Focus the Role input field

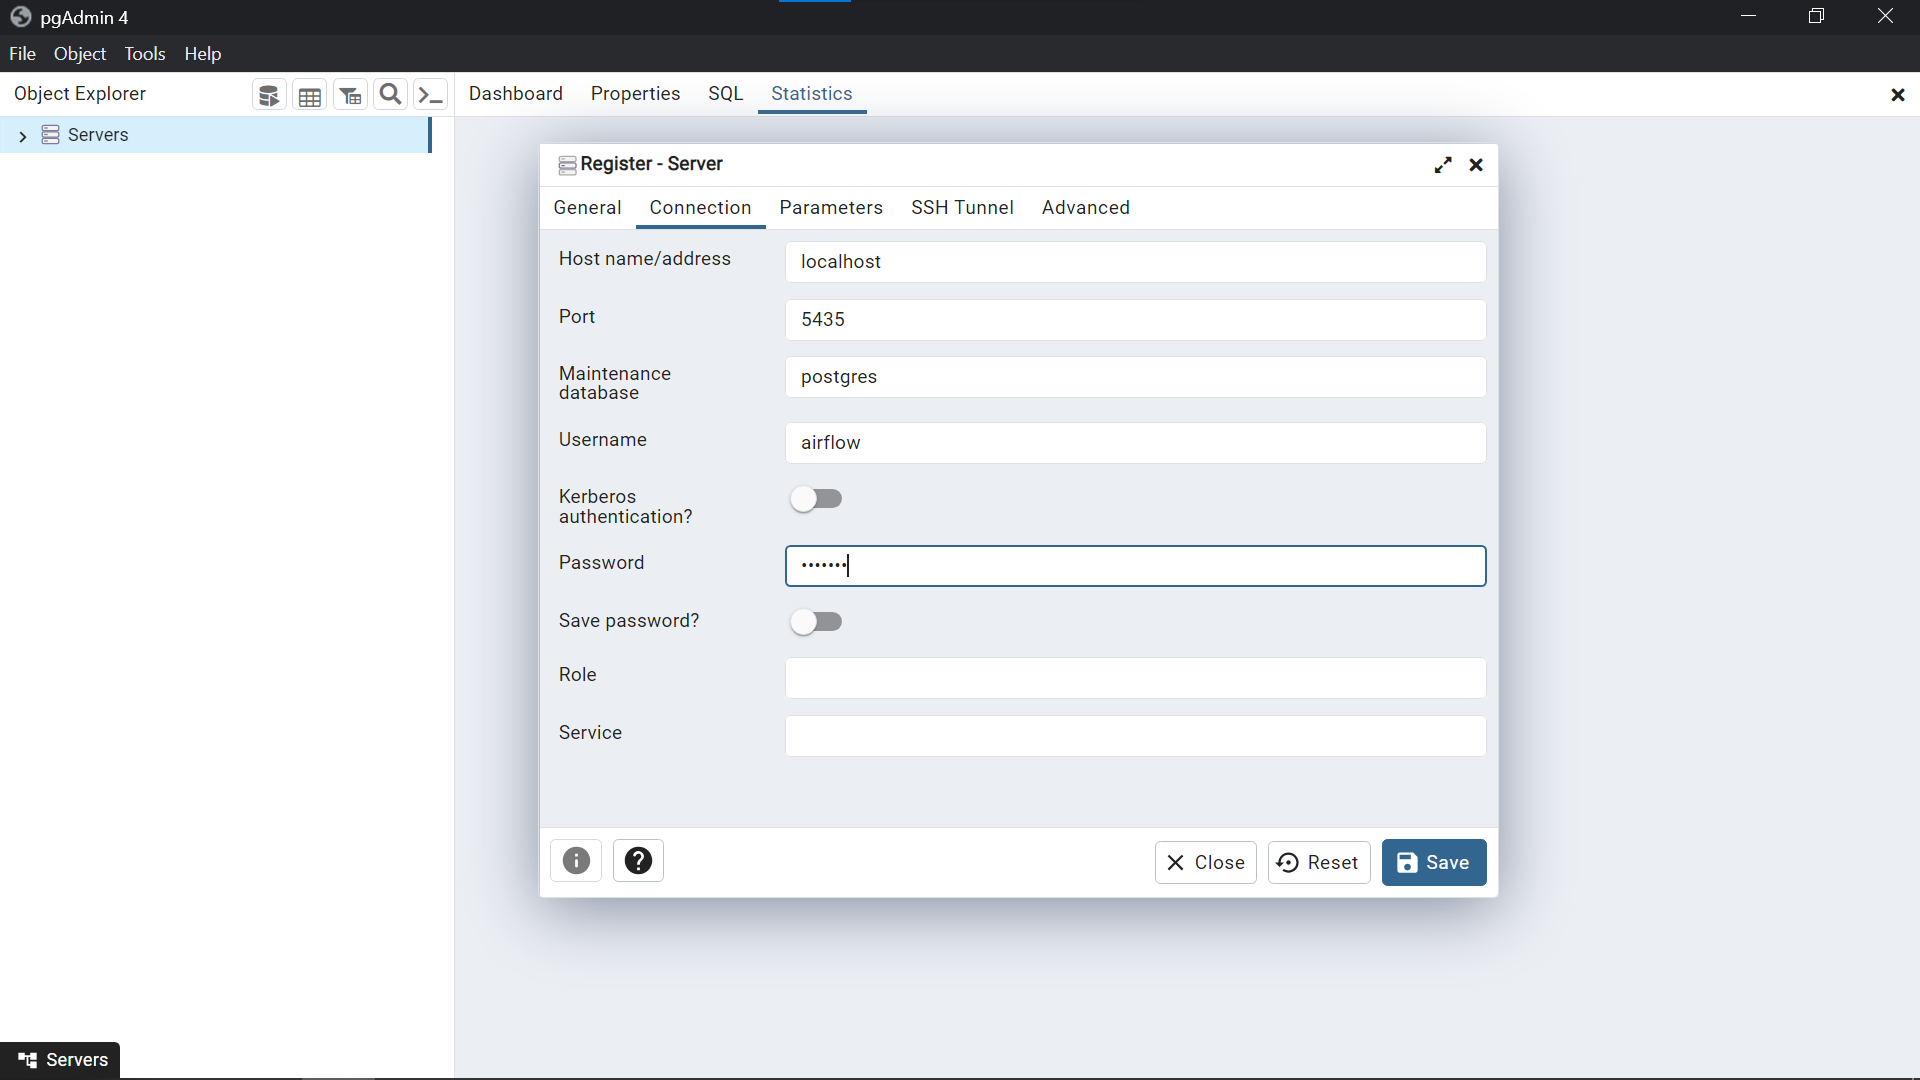[1135, 678]
